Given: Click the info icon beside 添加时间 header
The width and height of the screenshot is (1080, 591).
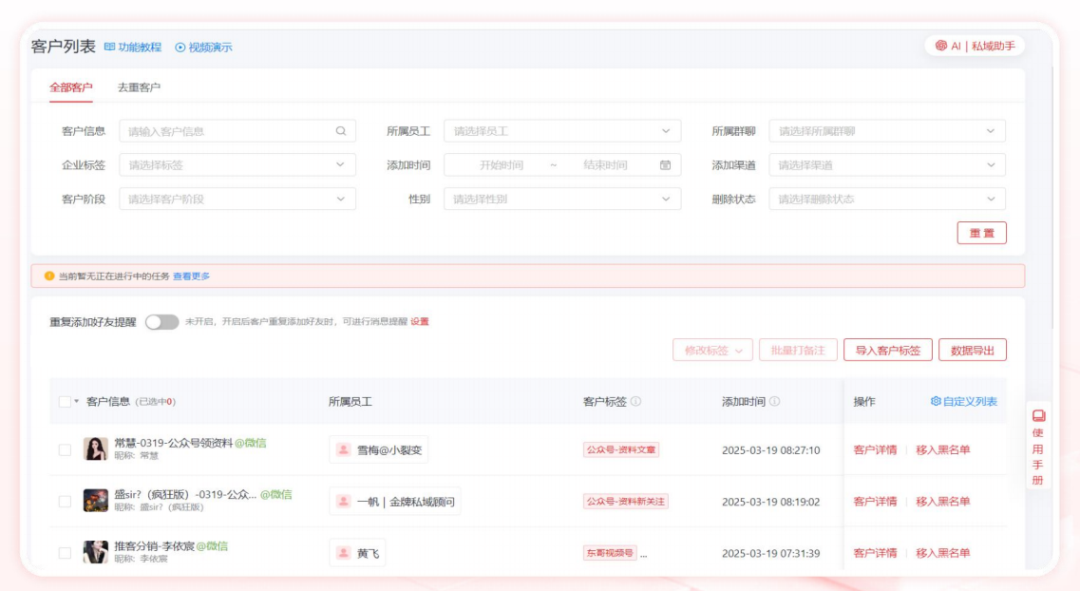Looking at the screenshot, I should click(775, 401).
